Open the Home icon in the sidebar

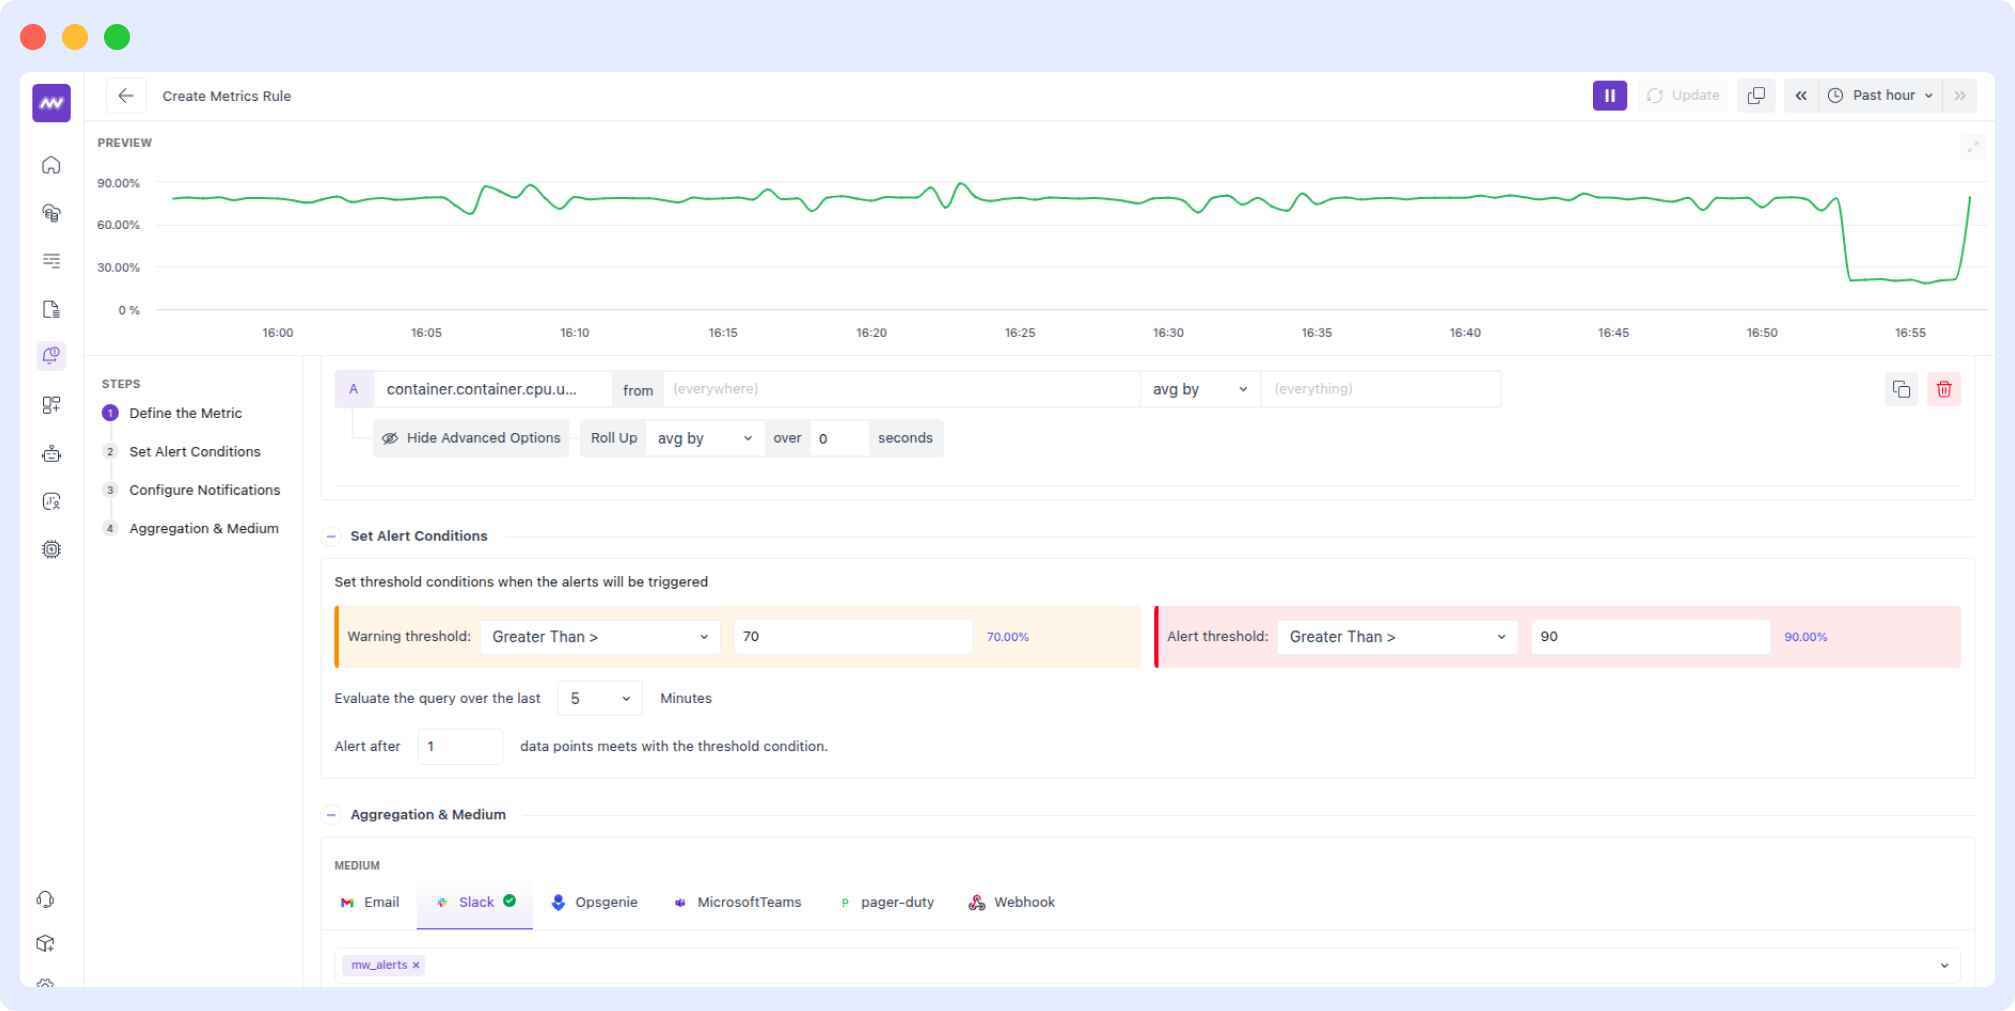tap(51, 165)
